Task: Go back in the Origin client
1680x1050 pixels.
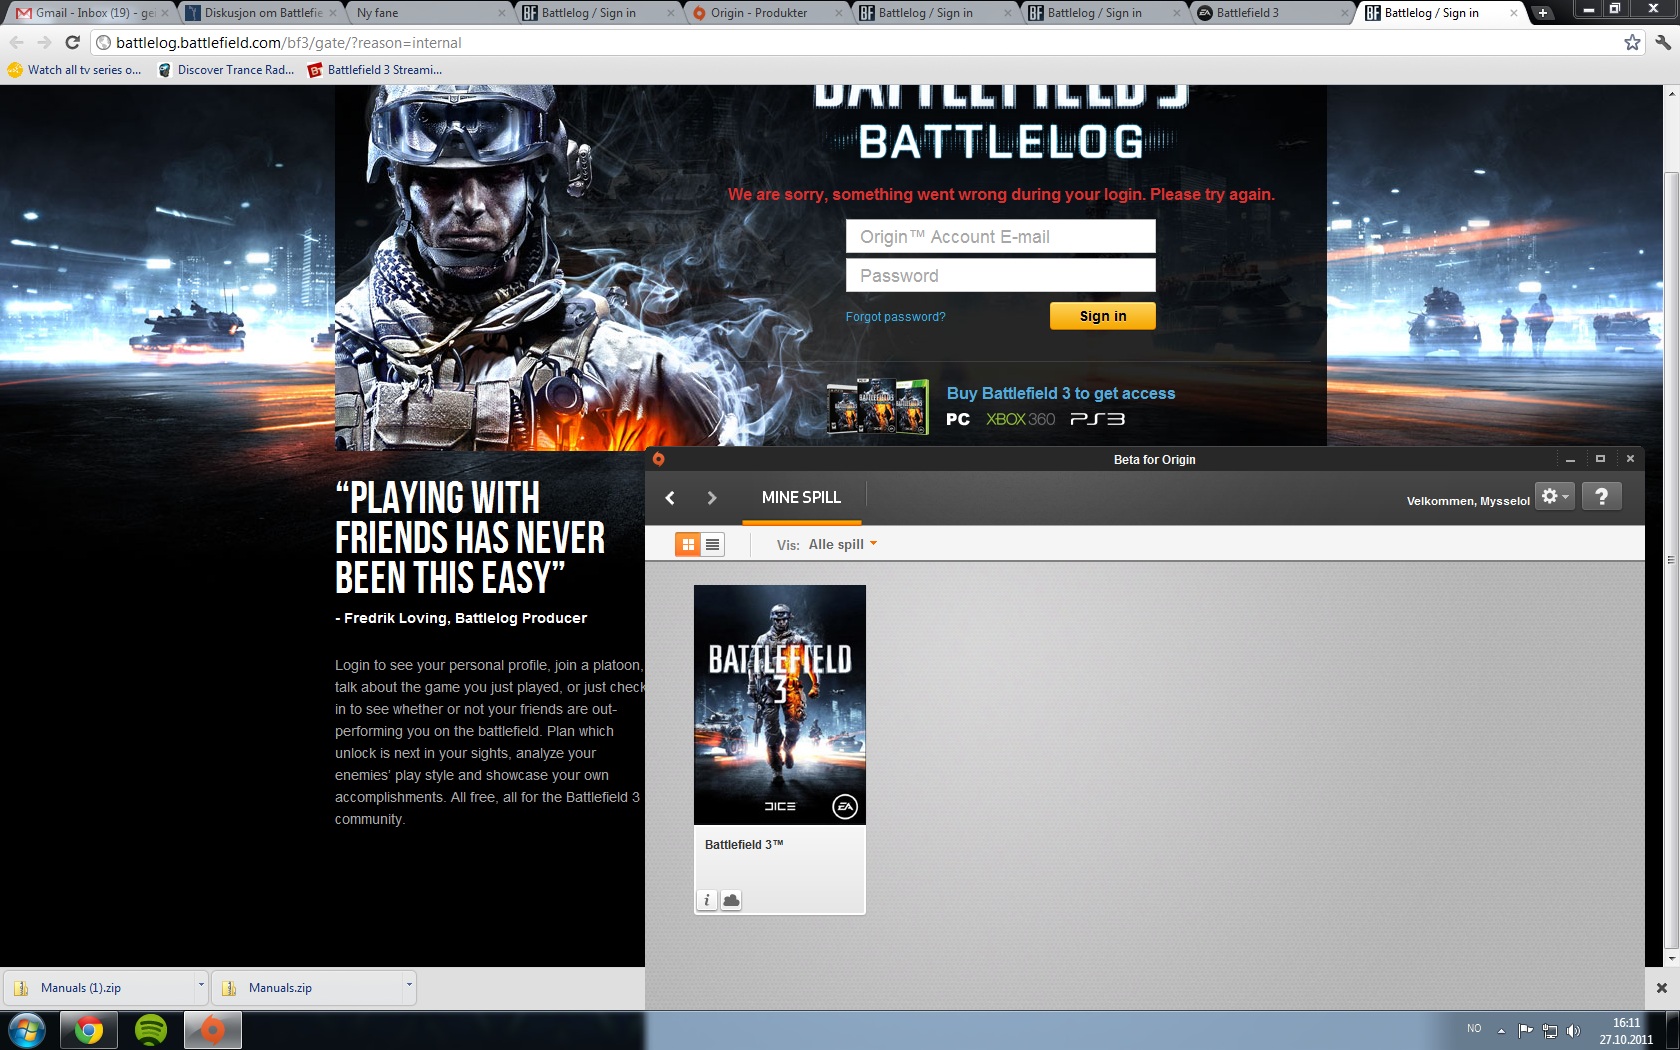Action: 670,497
